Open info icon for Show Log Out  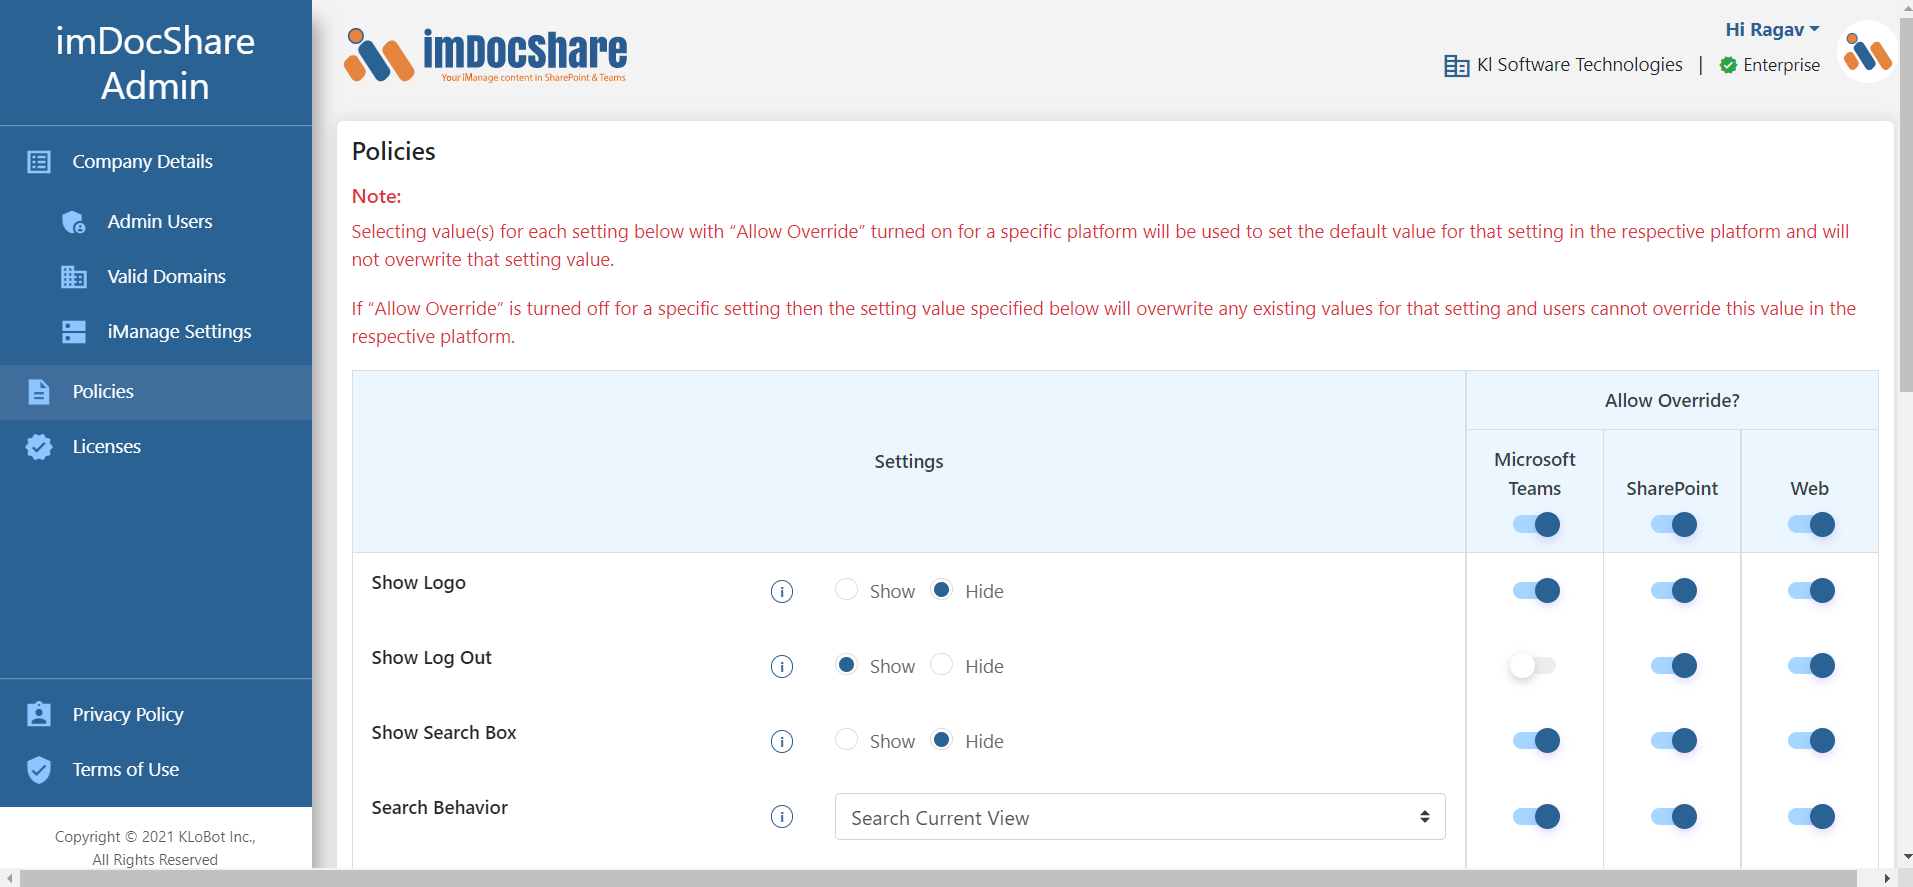782,667
